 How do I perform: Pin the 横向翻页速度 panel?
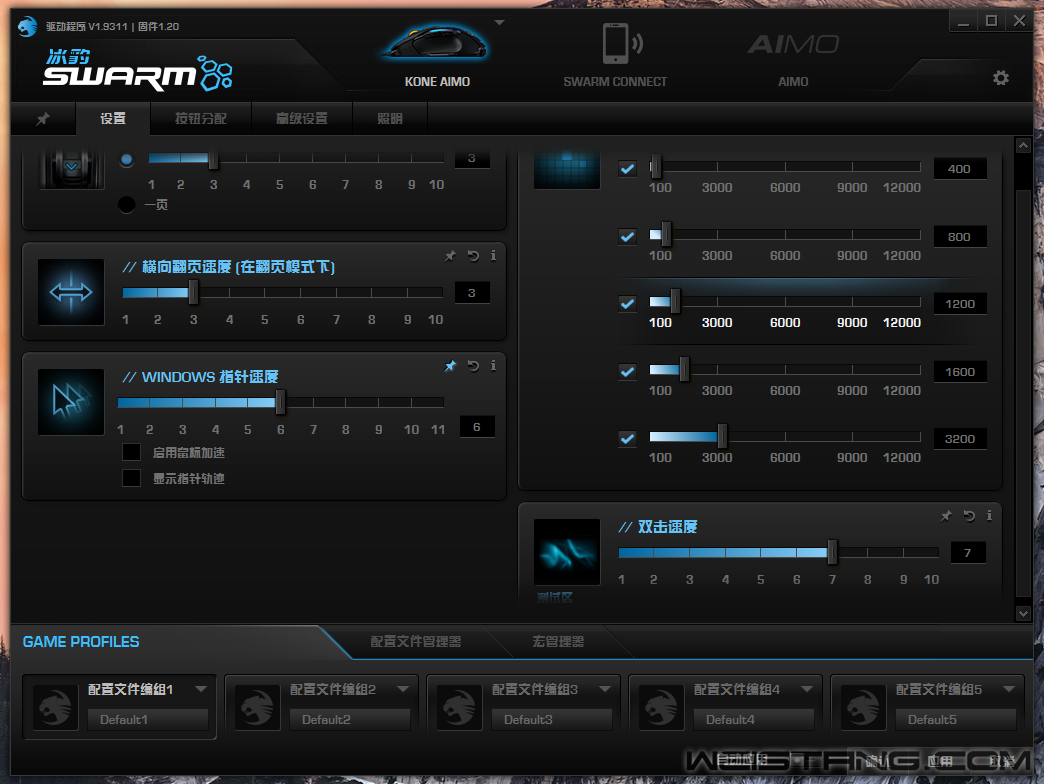451,256
